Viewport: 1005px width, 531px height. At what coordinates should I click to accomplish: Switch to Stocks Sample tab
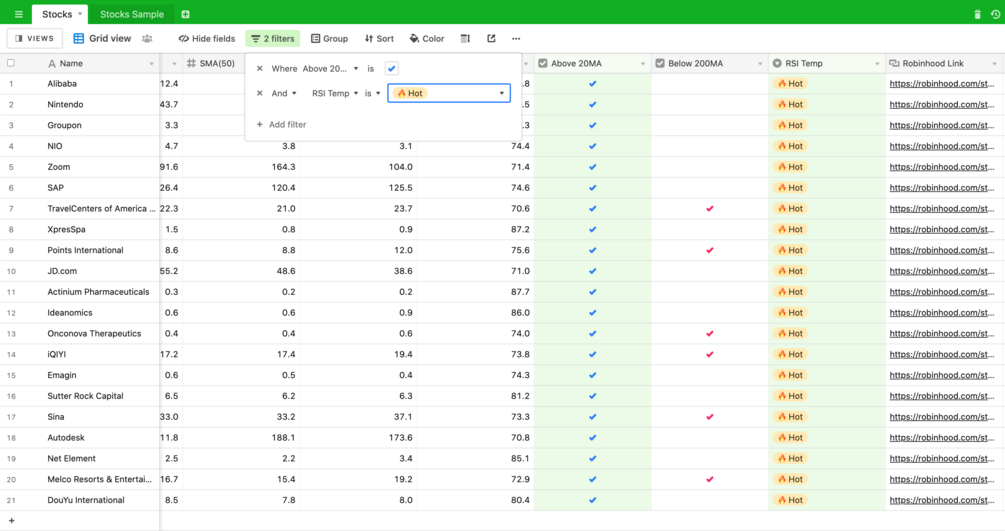(x=132, y=14)
